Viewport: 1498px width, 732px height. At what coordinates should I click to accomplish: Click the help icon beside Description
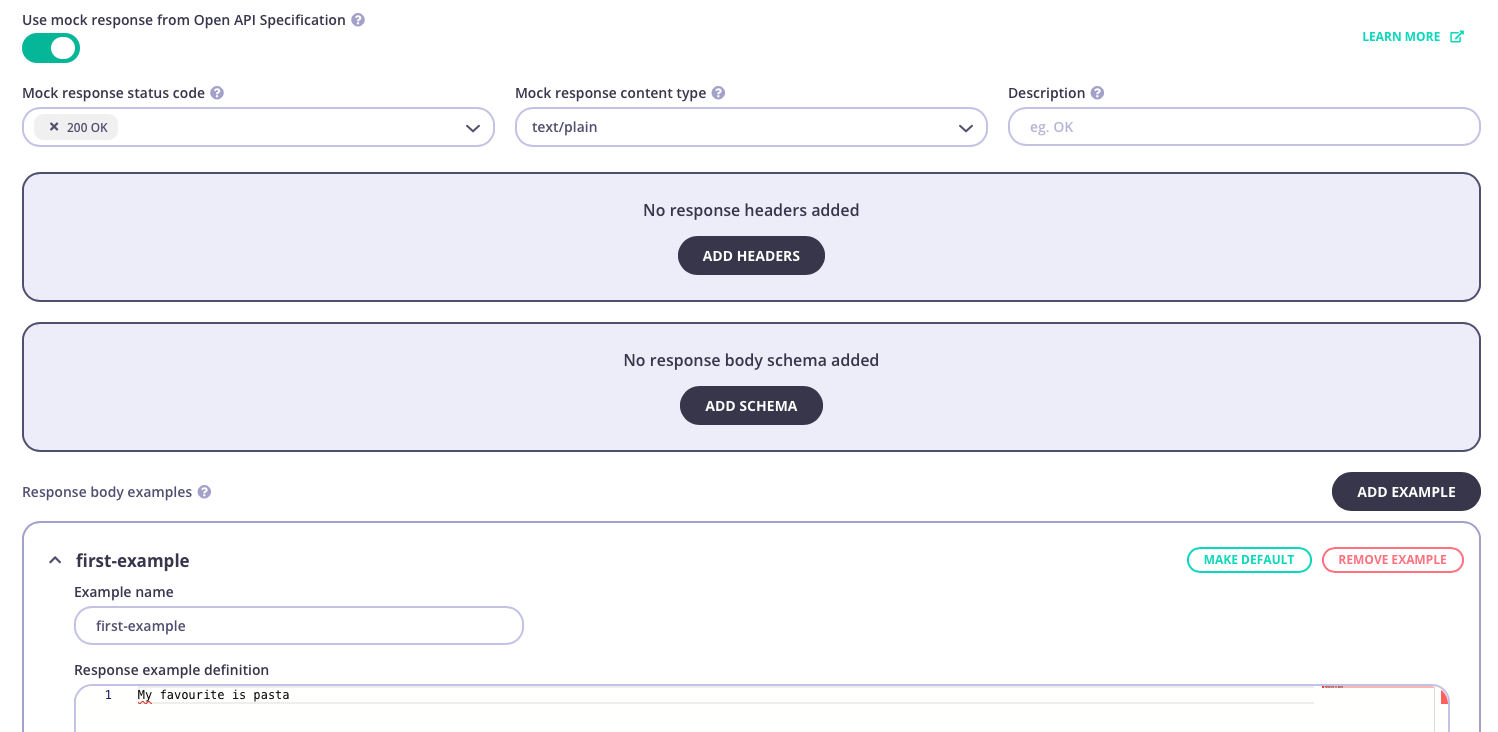pos(1097,92)
